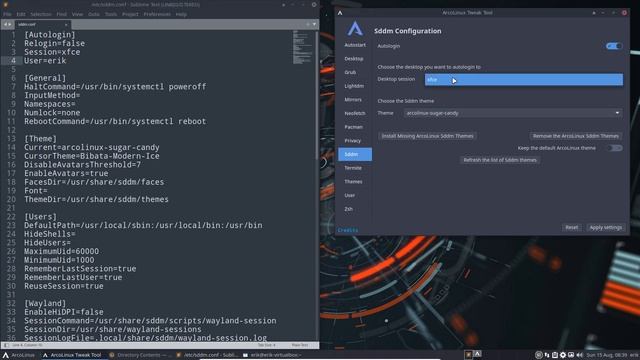The image size is (640, 360).
Task: Open the File menu in Sublime
Action: tap(7, 14)
